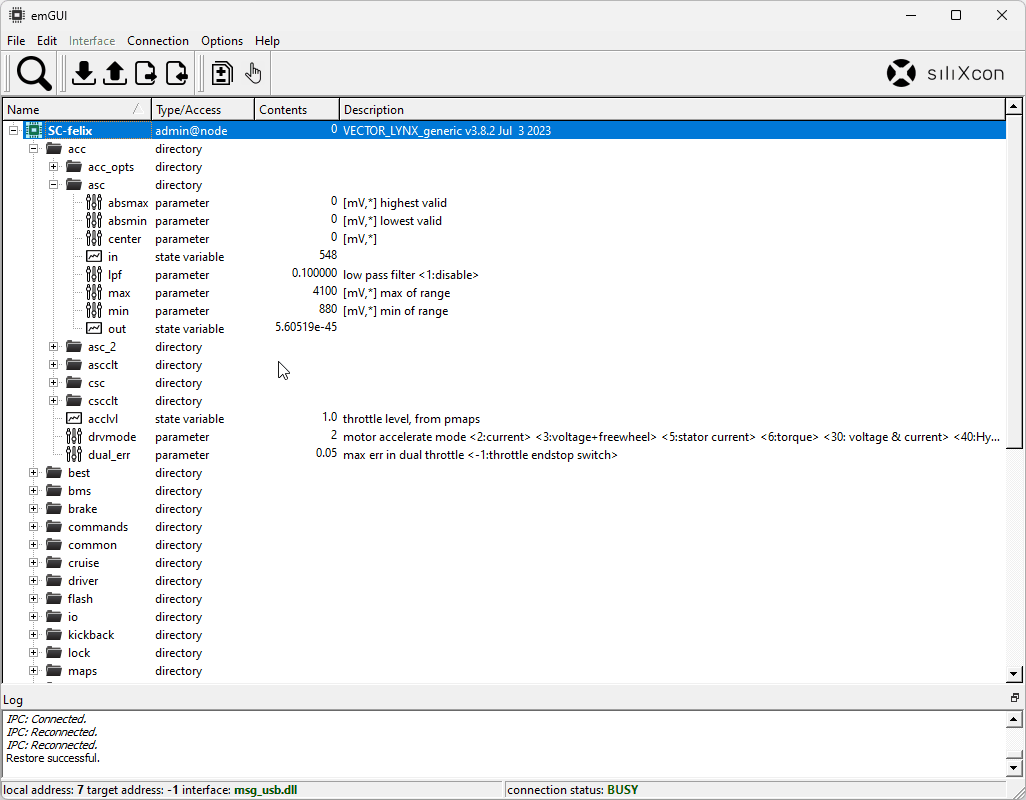This screenshot has height=800, width=1026.
Task: Undock the Log panel with float button
Action: pyautogui.click(x=1015, y=698)
